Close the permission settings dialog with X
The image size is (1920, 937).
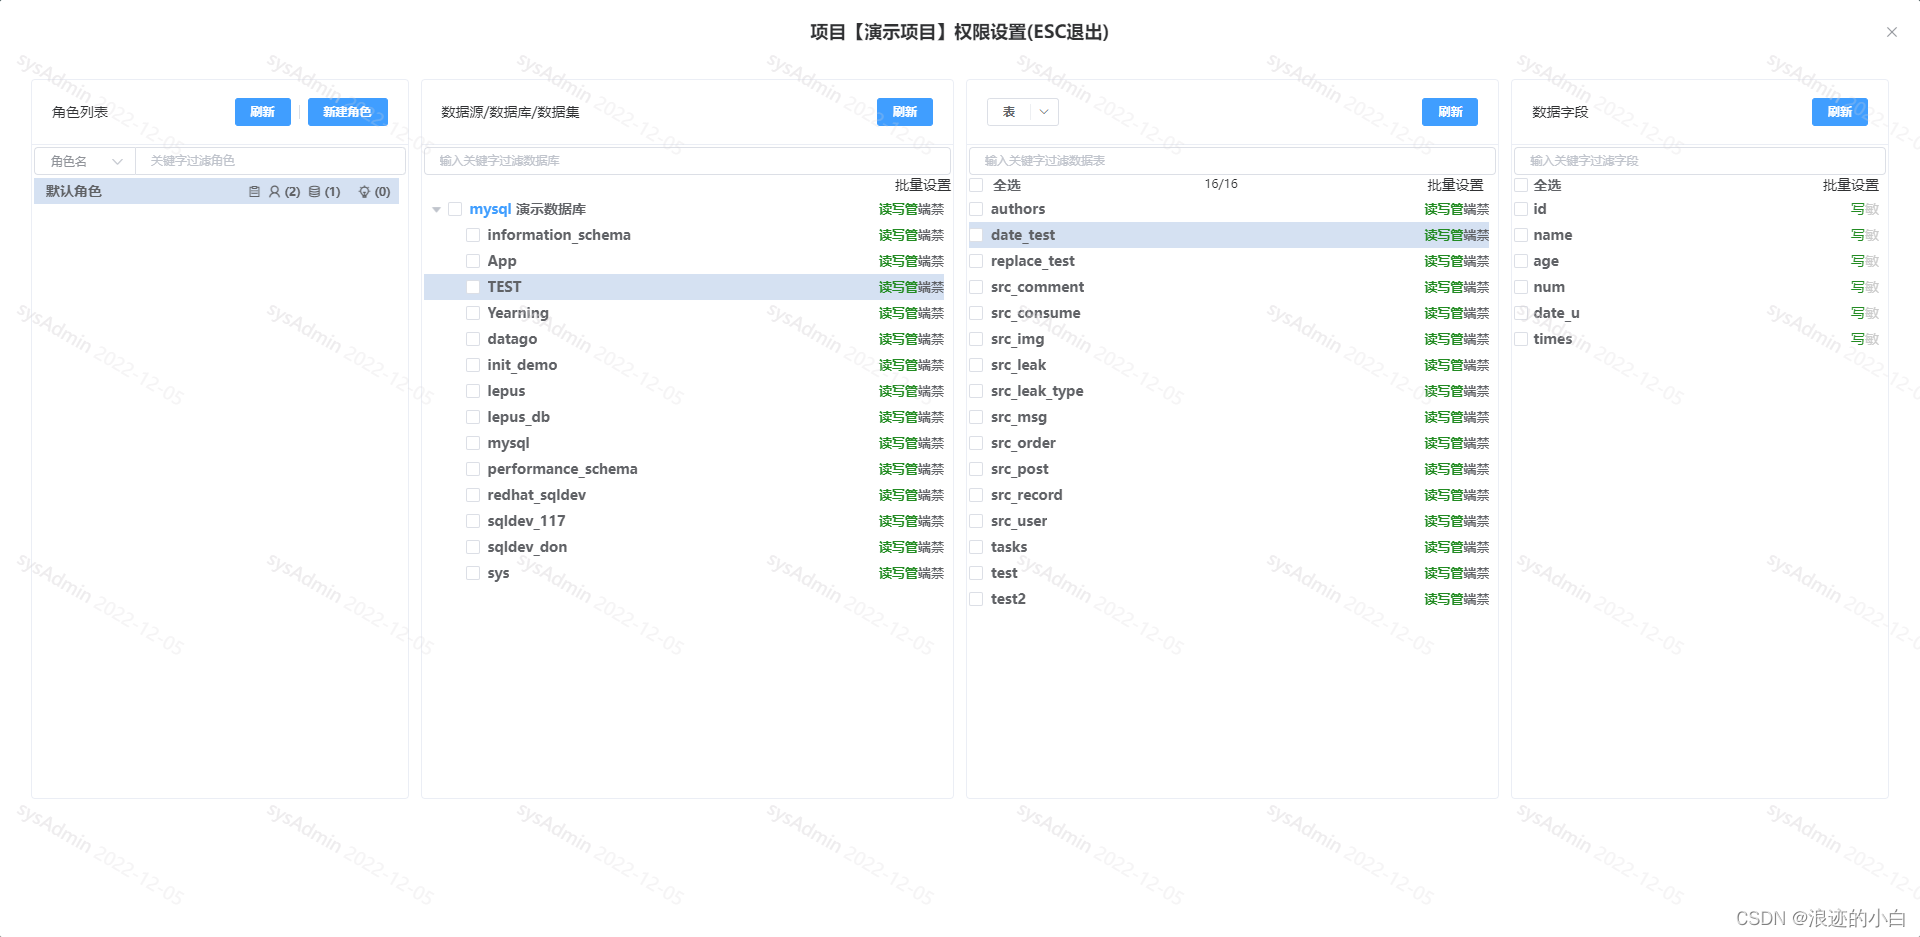click(1892, 32)
